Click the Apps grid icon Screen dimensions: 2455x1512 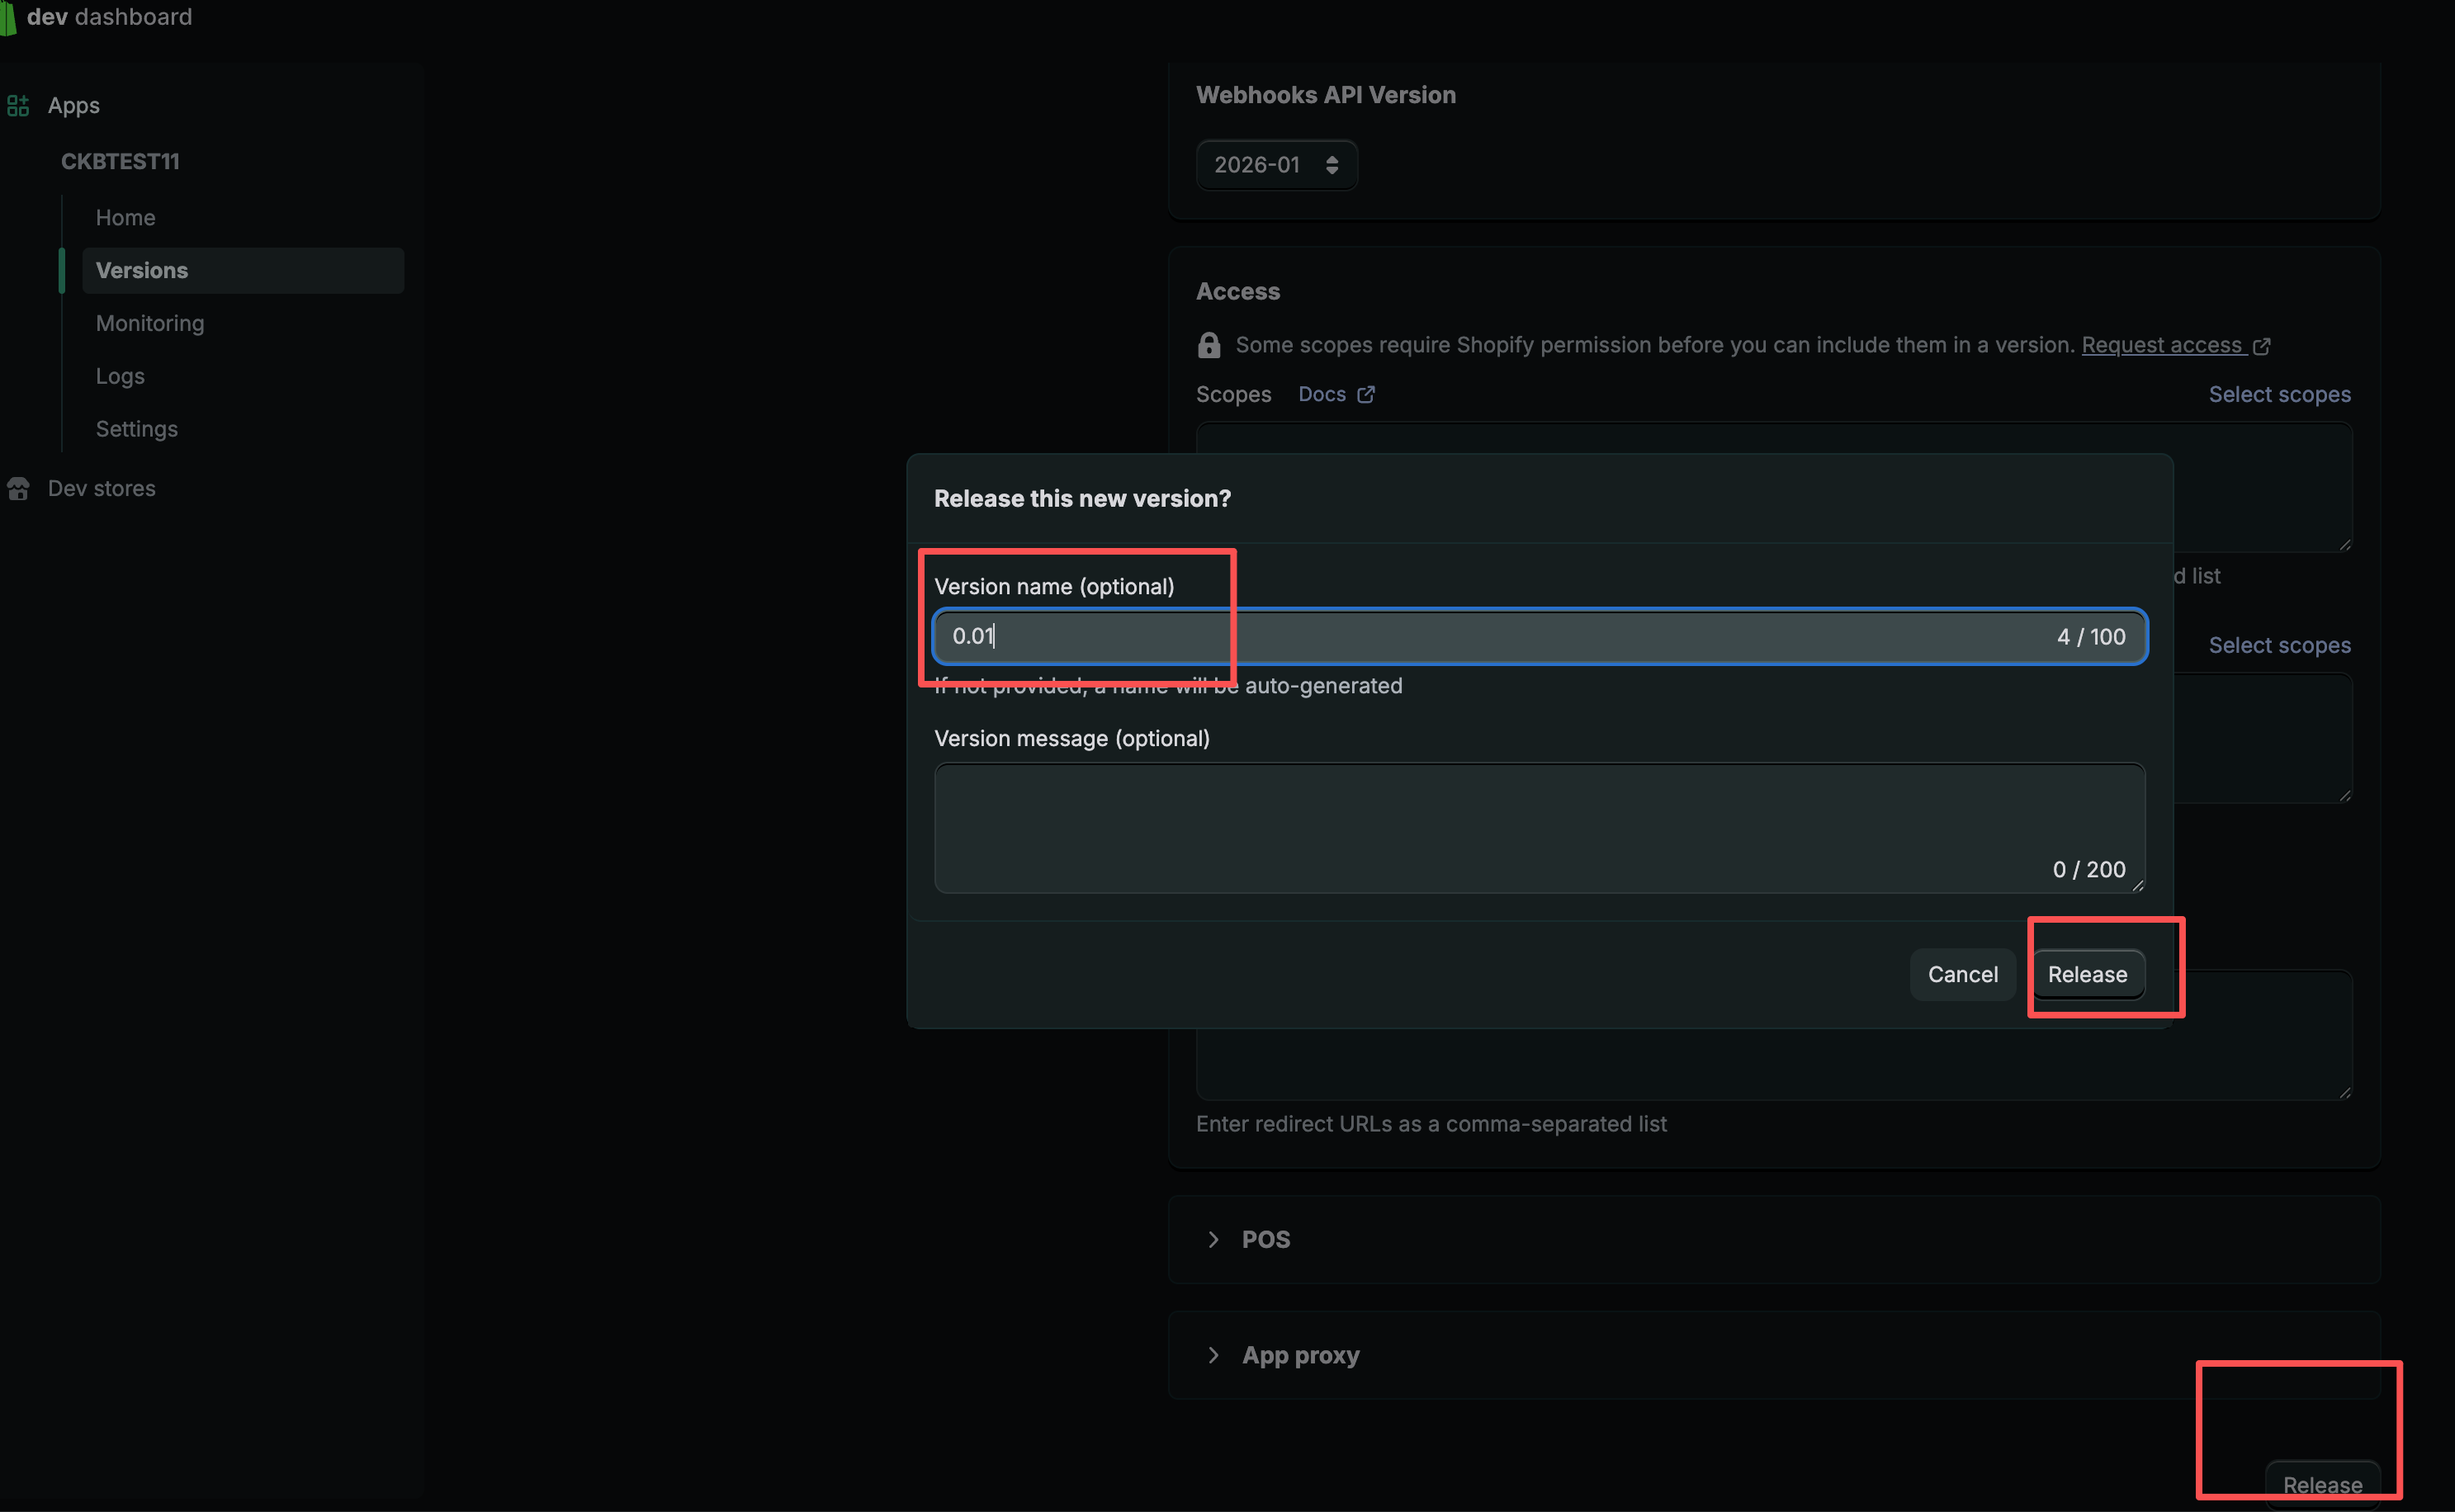(x=18, y=105)
